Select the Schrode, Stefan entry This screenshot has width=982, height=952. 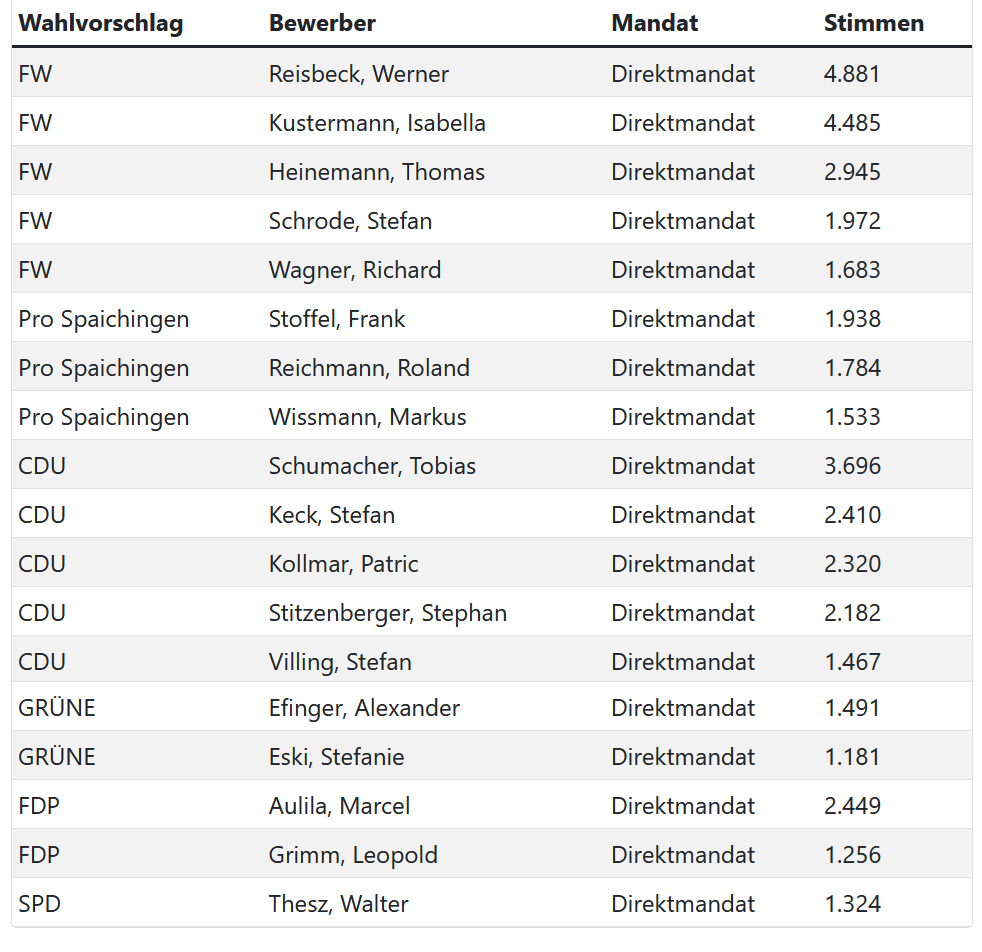[350, 220]
